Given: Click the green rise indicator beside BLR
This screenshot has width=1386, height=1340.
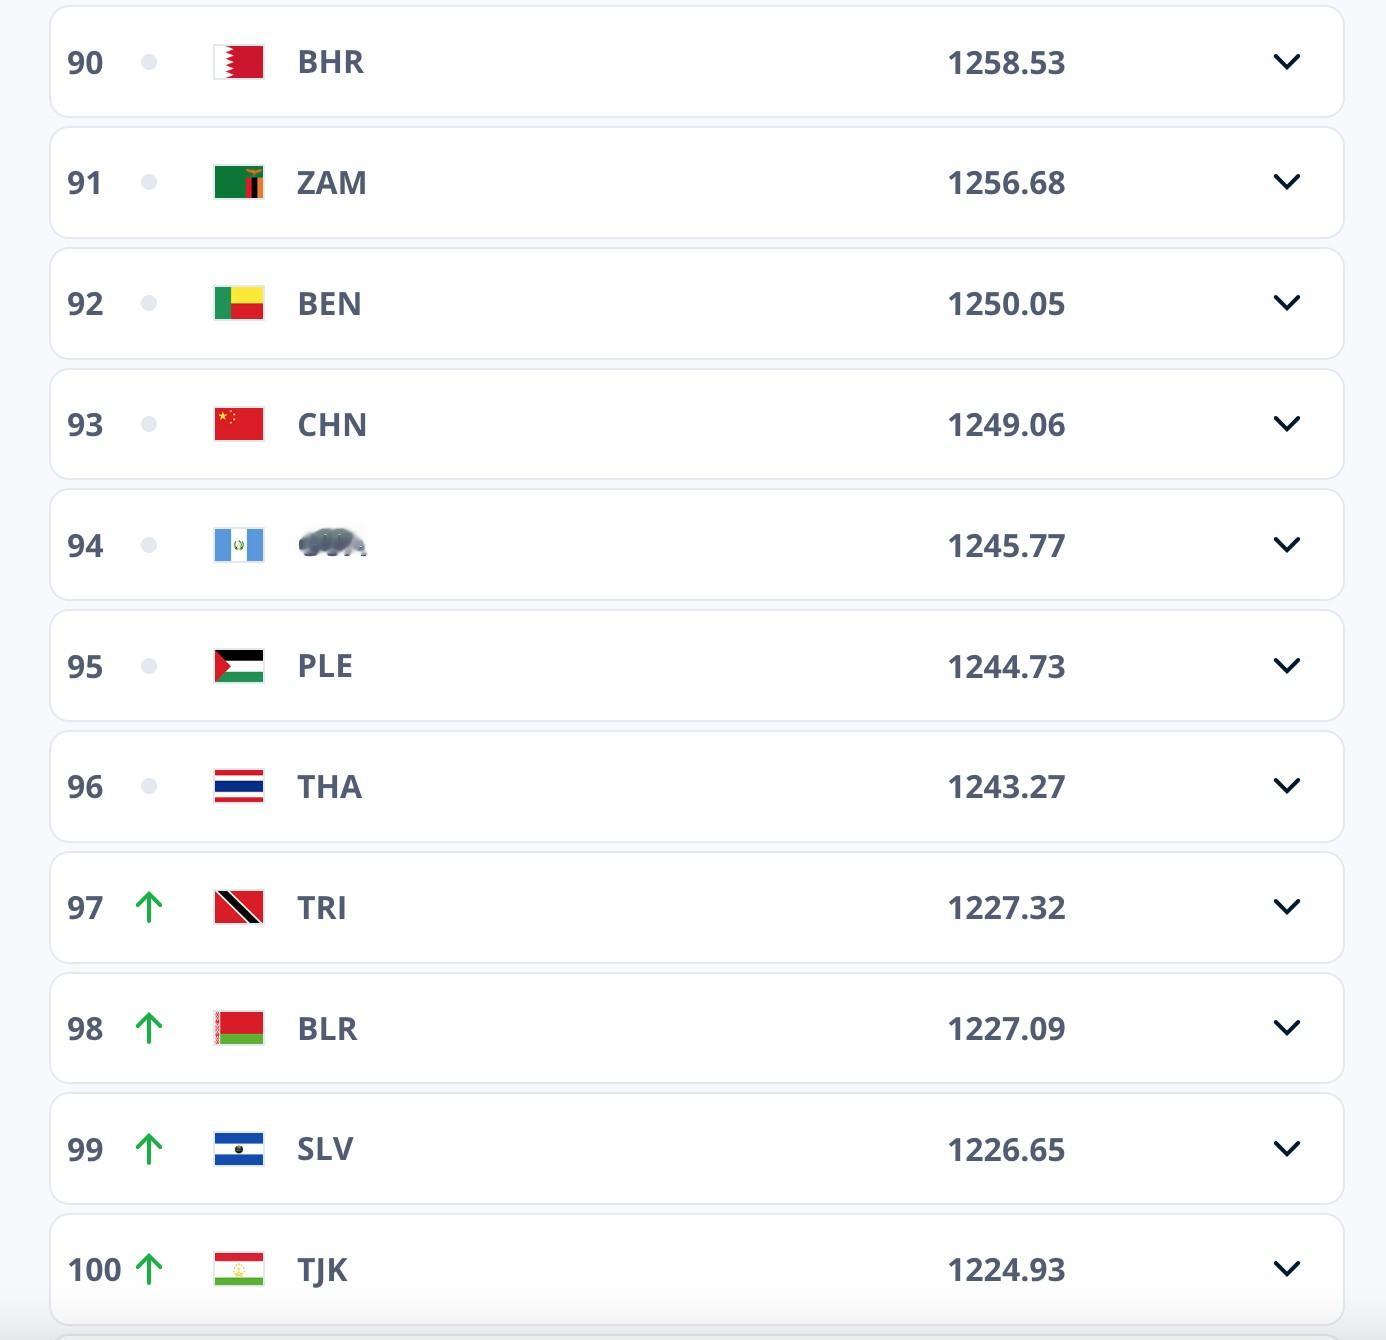Looking at the screenshot, I should [x=148, y=1028].
